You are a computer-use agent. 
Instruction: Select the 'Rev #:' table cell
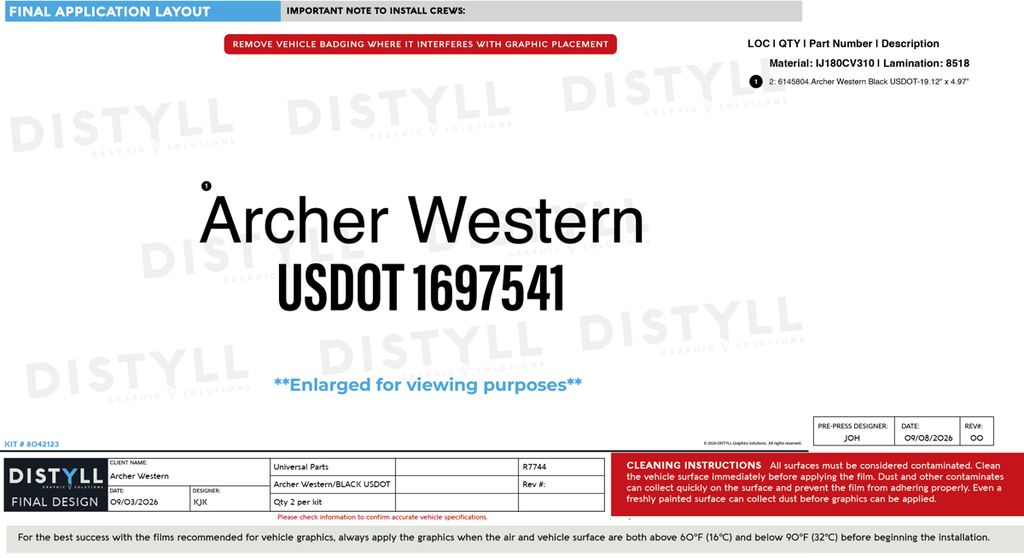pos(561,484)
